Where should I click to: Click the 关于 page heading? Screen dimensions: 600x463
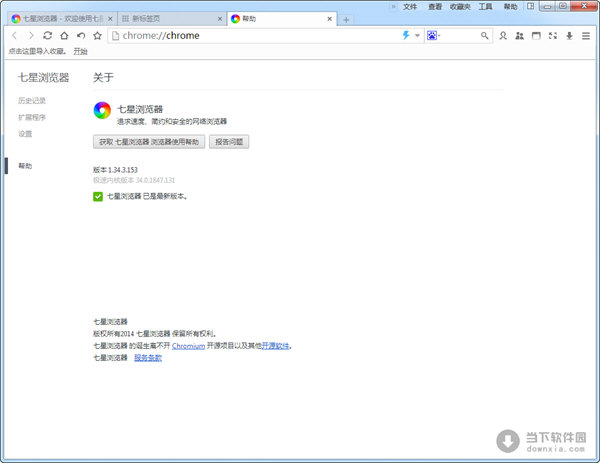coord(103,78)
